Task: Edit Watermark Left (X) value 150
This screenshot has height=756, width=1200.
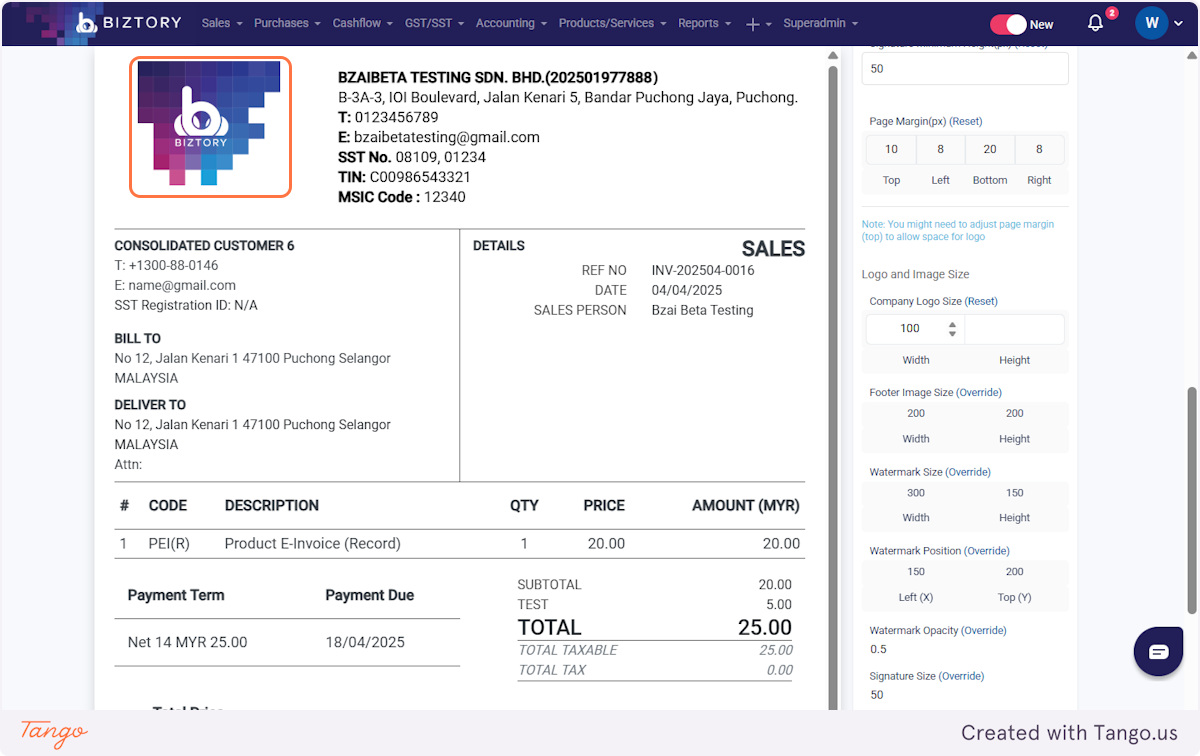Action: [916, 572]
